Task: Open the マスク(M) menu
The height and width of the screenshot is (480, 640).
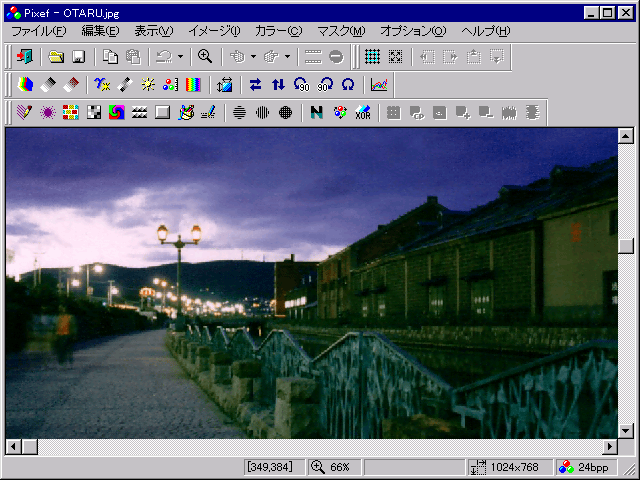Action: pyautogui.click(x=341, y=31)
